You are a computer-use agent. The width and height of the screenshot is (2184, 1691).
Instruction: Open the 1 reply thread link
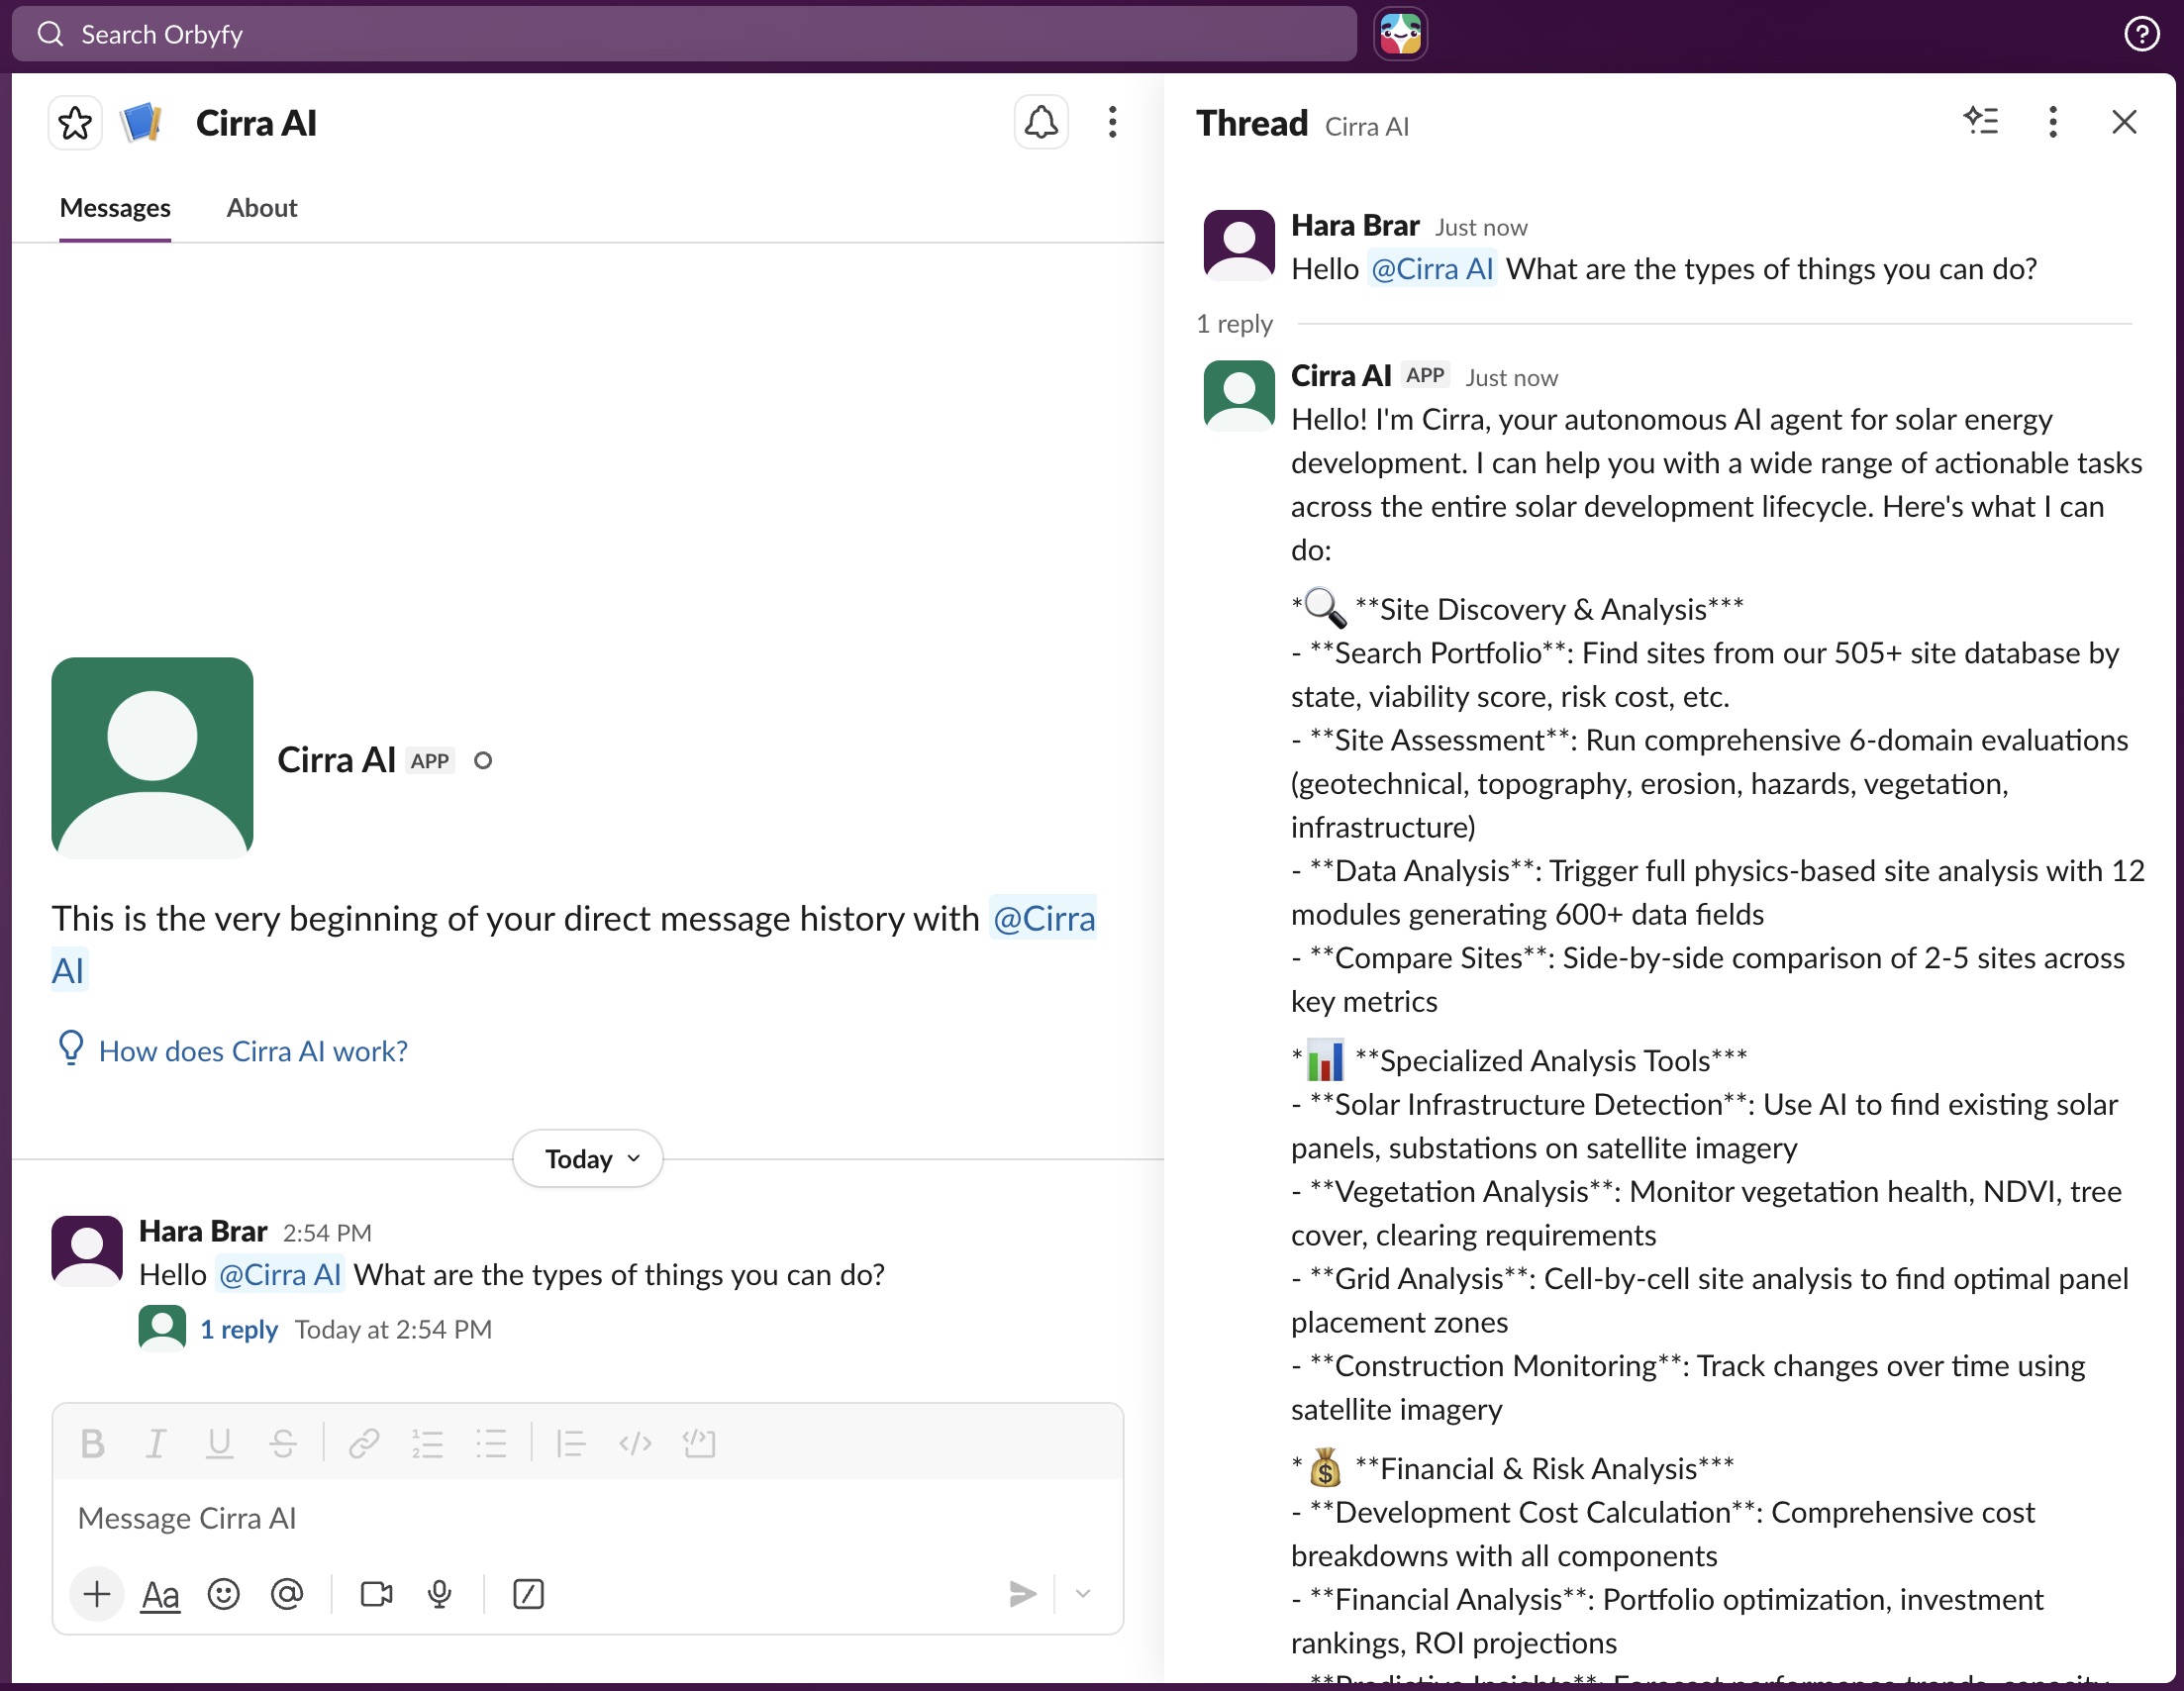(x=239, y=1329)
